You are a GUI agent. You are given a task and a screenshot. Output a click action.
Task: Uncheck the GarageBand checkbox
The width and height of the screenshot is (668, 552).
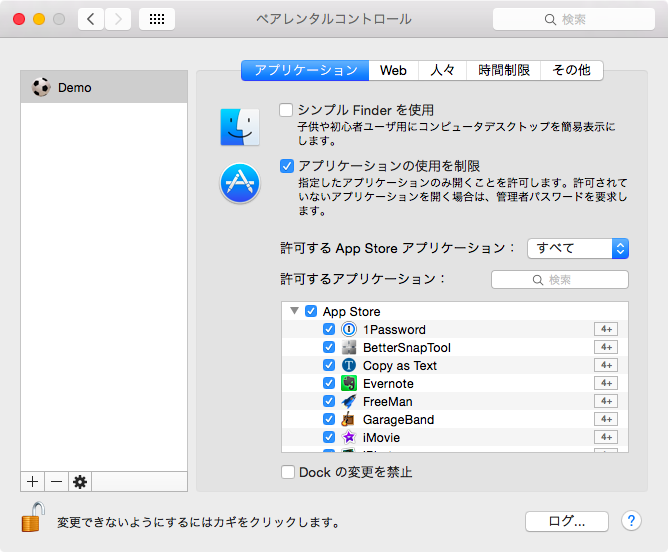tap(328, 419)
